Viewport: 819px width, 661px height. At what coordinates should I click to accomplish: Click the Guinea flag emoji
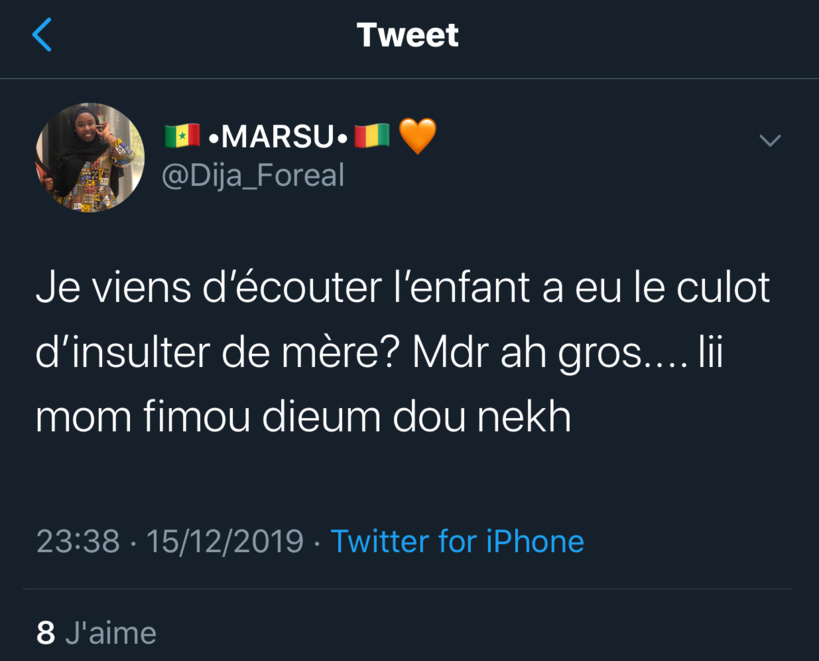pos(370,137)
